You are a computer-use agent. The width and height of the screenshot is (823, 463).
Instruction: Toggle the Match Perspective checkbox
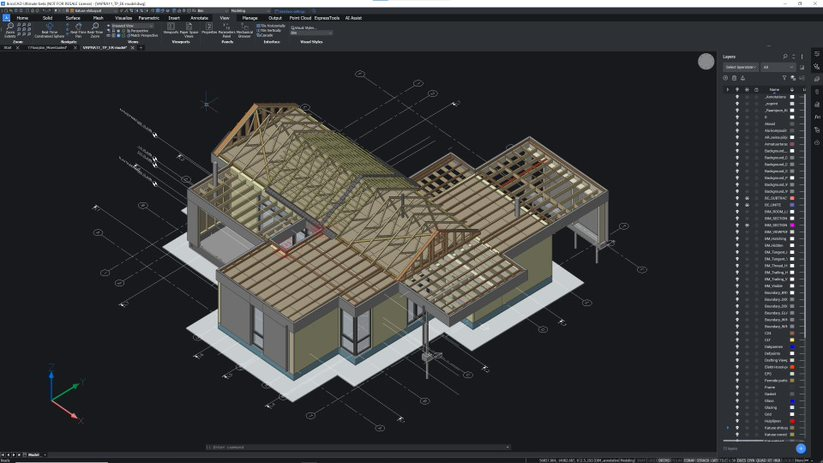point(142,36)
